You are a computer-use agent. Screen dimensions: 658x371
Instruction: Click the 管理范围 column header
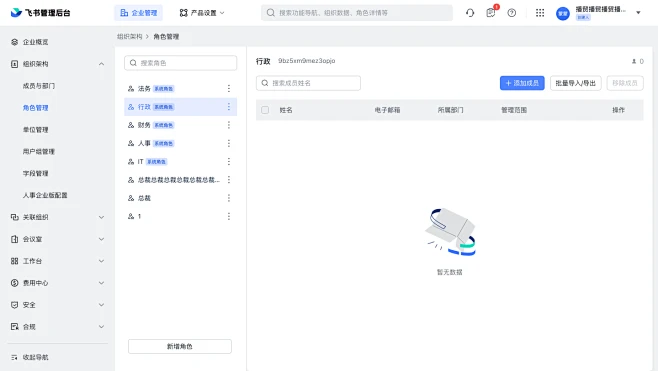pyautogui.click(x=514, y=110)
